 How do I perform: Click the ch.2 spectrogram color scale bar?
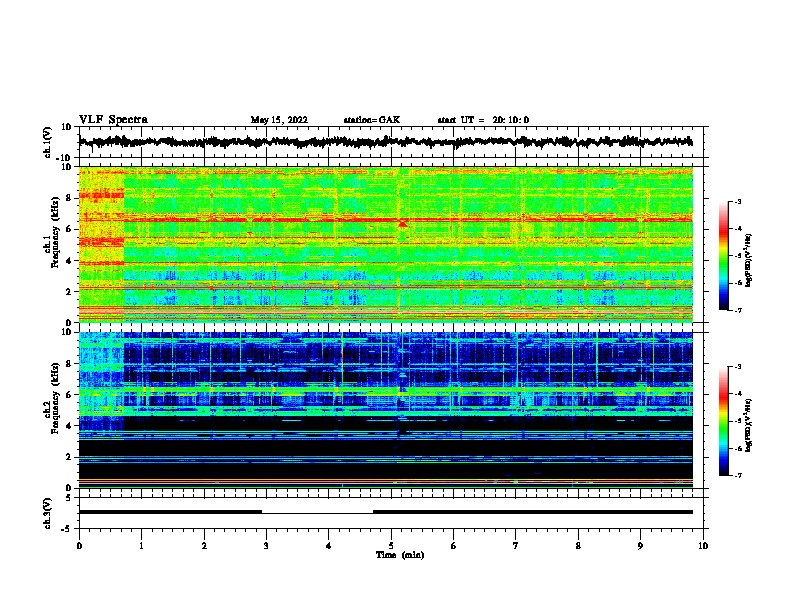click(x=723, y=421)
